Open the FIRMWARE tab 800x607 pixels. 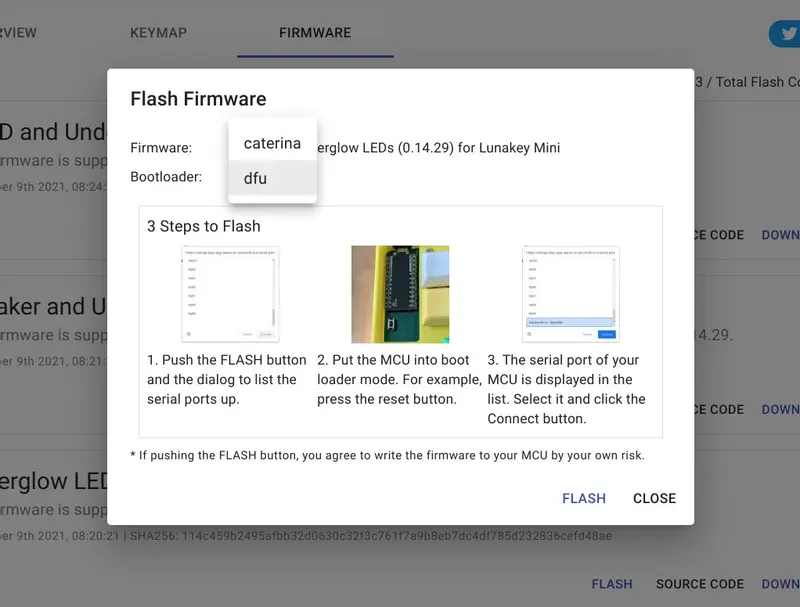point(315,33)
